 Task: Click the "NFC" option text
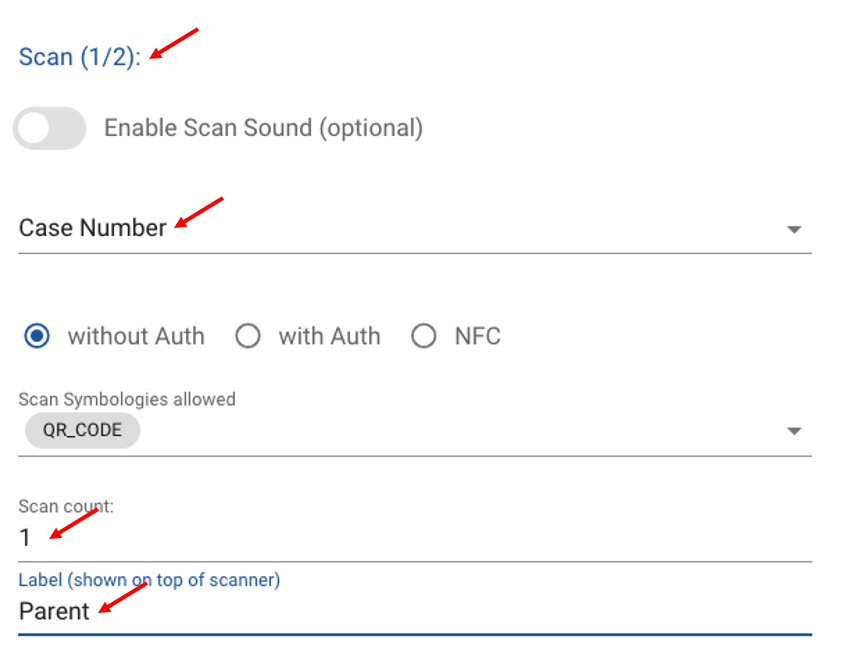477,336
